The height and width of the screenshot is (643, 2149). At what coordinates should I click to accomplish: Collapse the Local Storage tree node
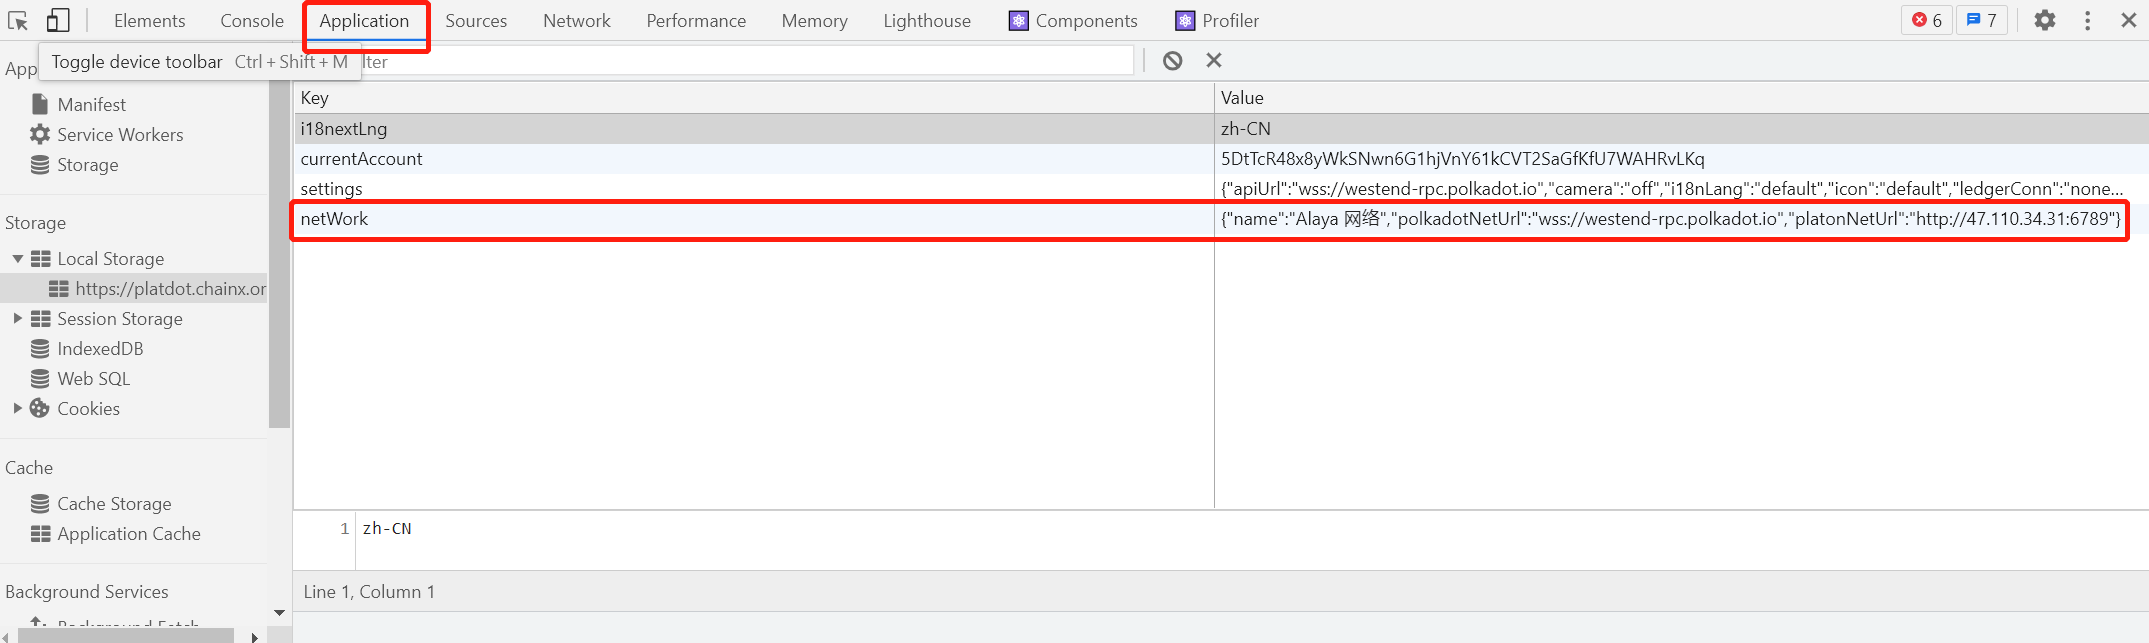click(x=17, y=258)
